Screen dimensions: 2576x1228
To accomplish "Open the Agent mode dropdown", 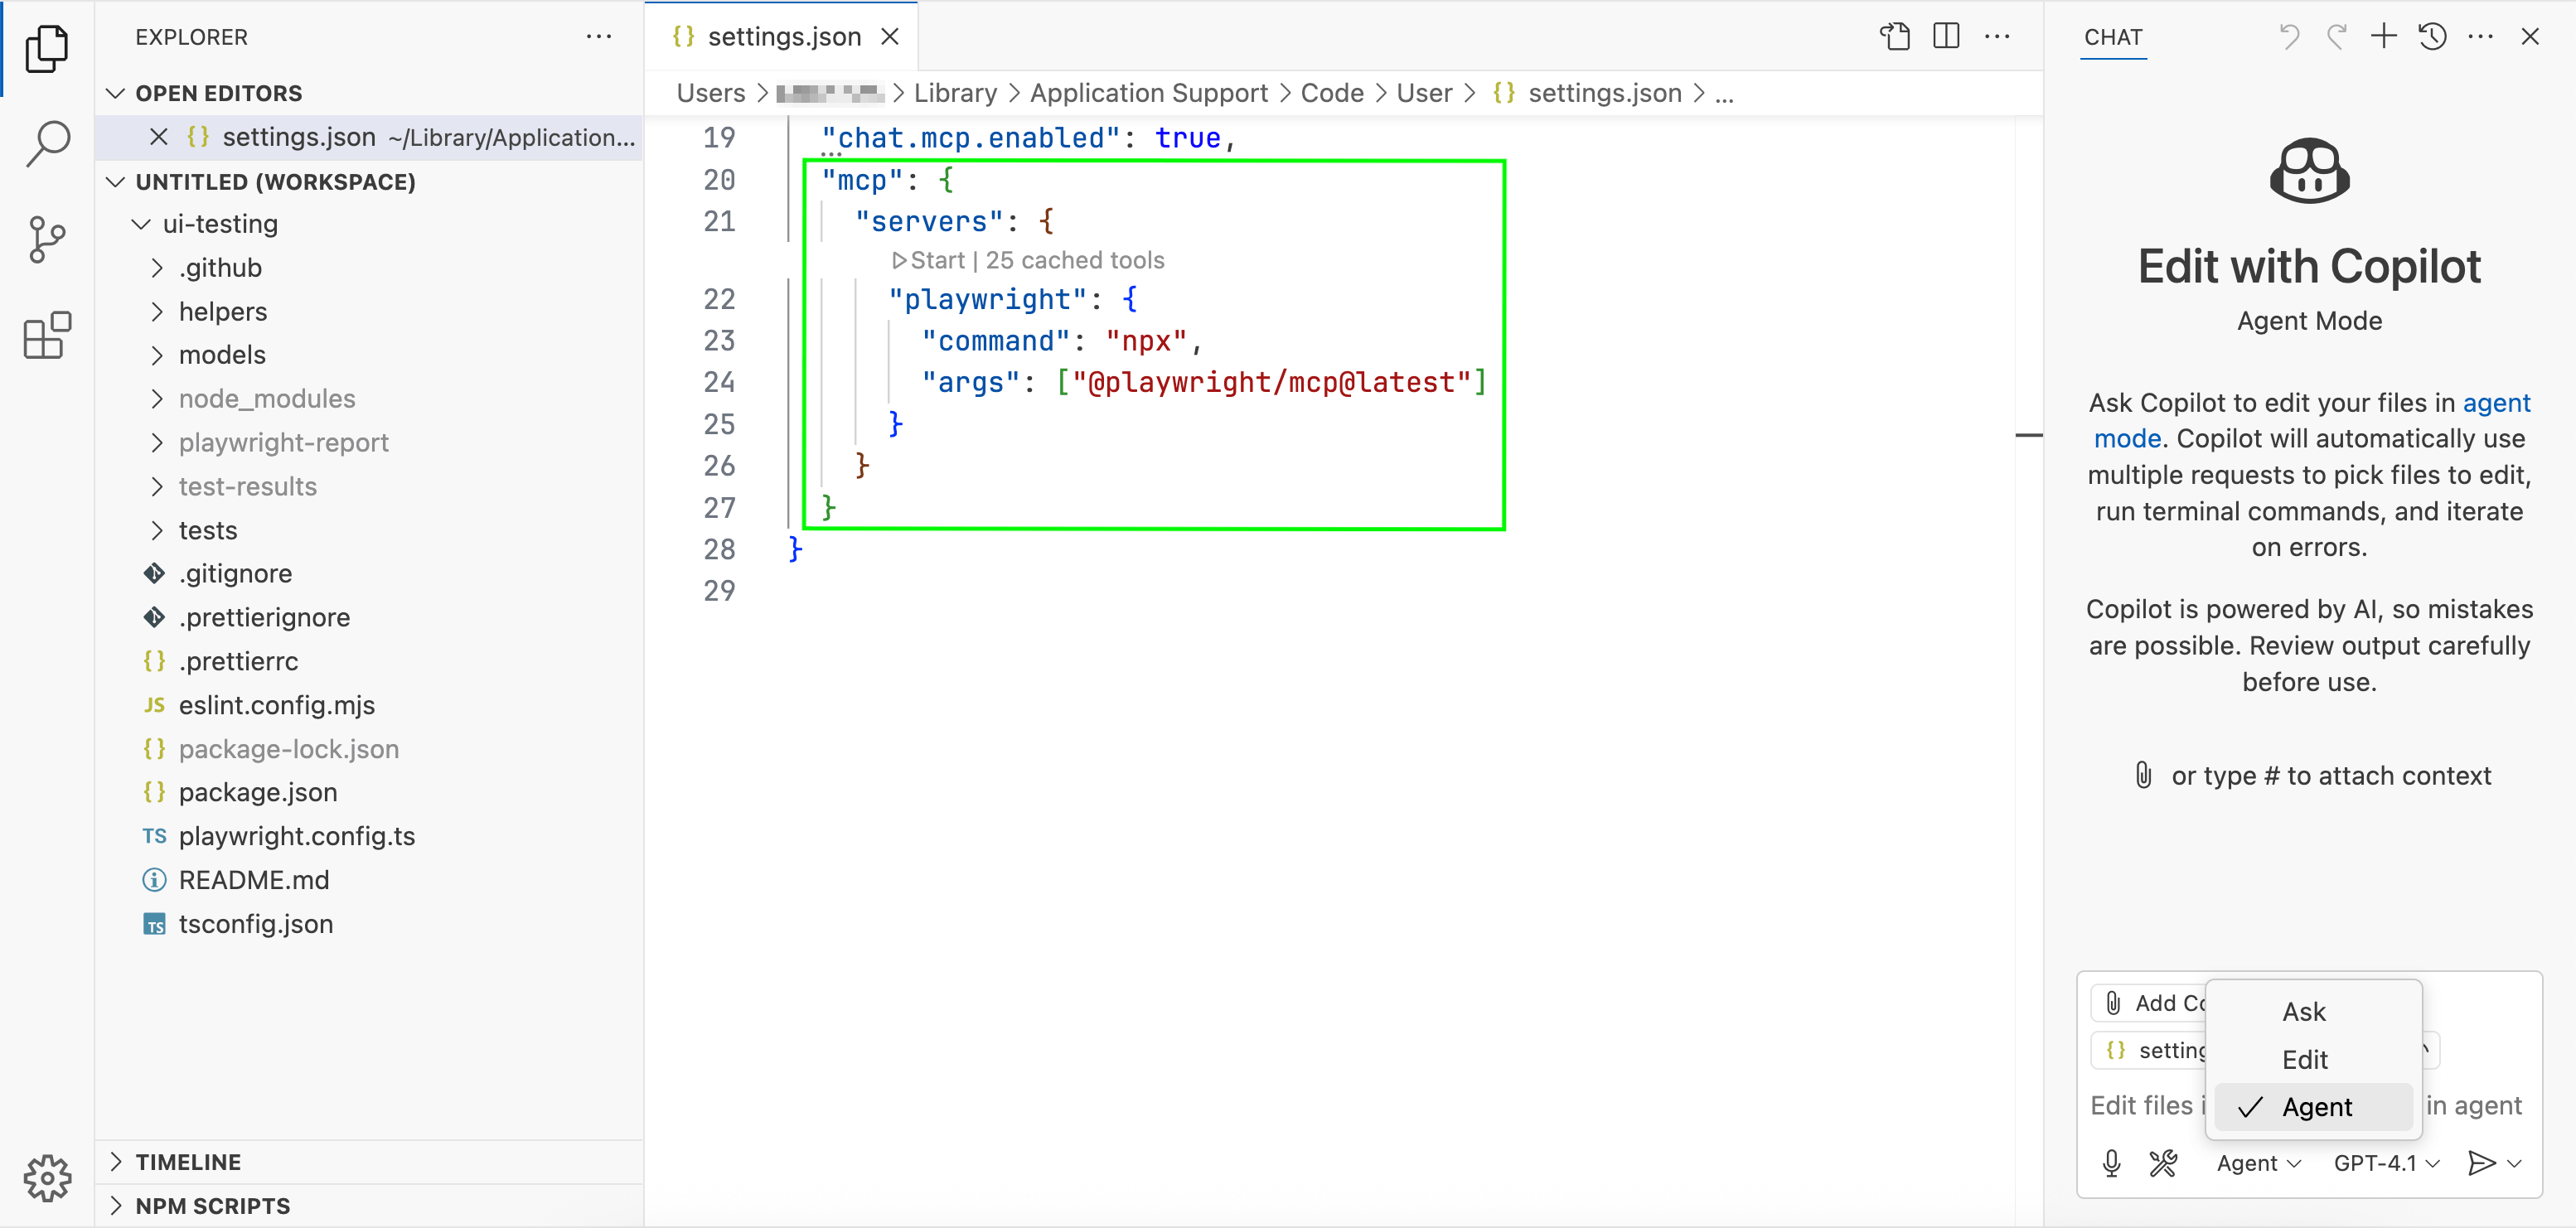I will coord(2259,1163).
